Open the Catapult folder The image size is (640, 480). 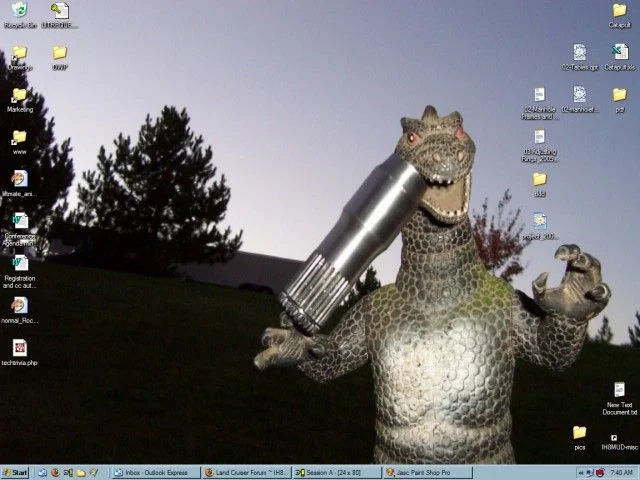(x=619, y=16)
